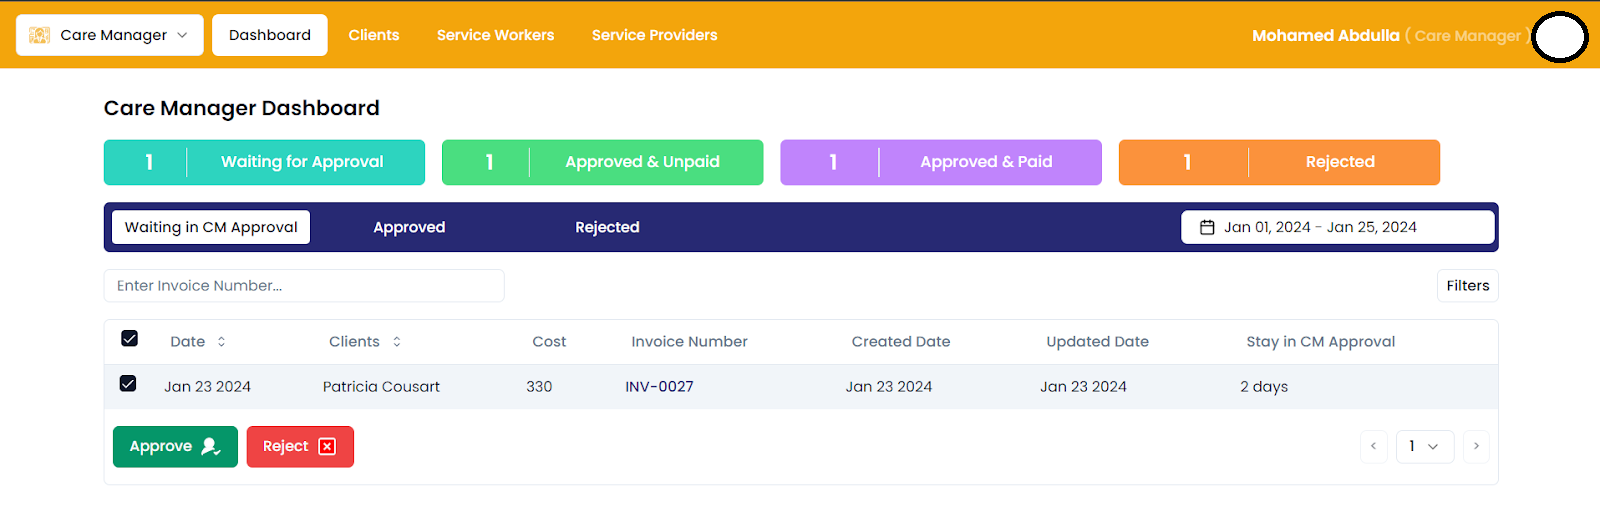The image size is (1600, 512).
Task: Click the X icon on Reject button
Action: (x=327, y=447)
